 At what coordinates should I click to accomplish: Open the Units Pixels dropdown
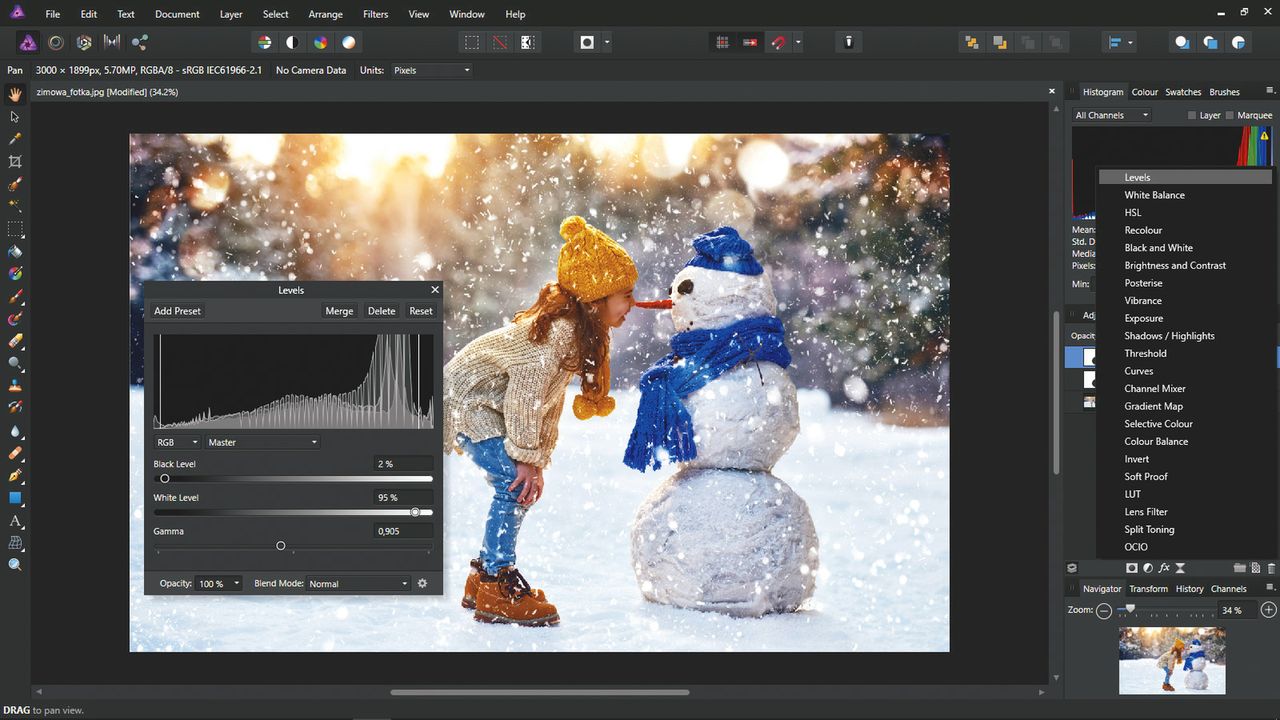pyautogui.click(x=430, y=70)
